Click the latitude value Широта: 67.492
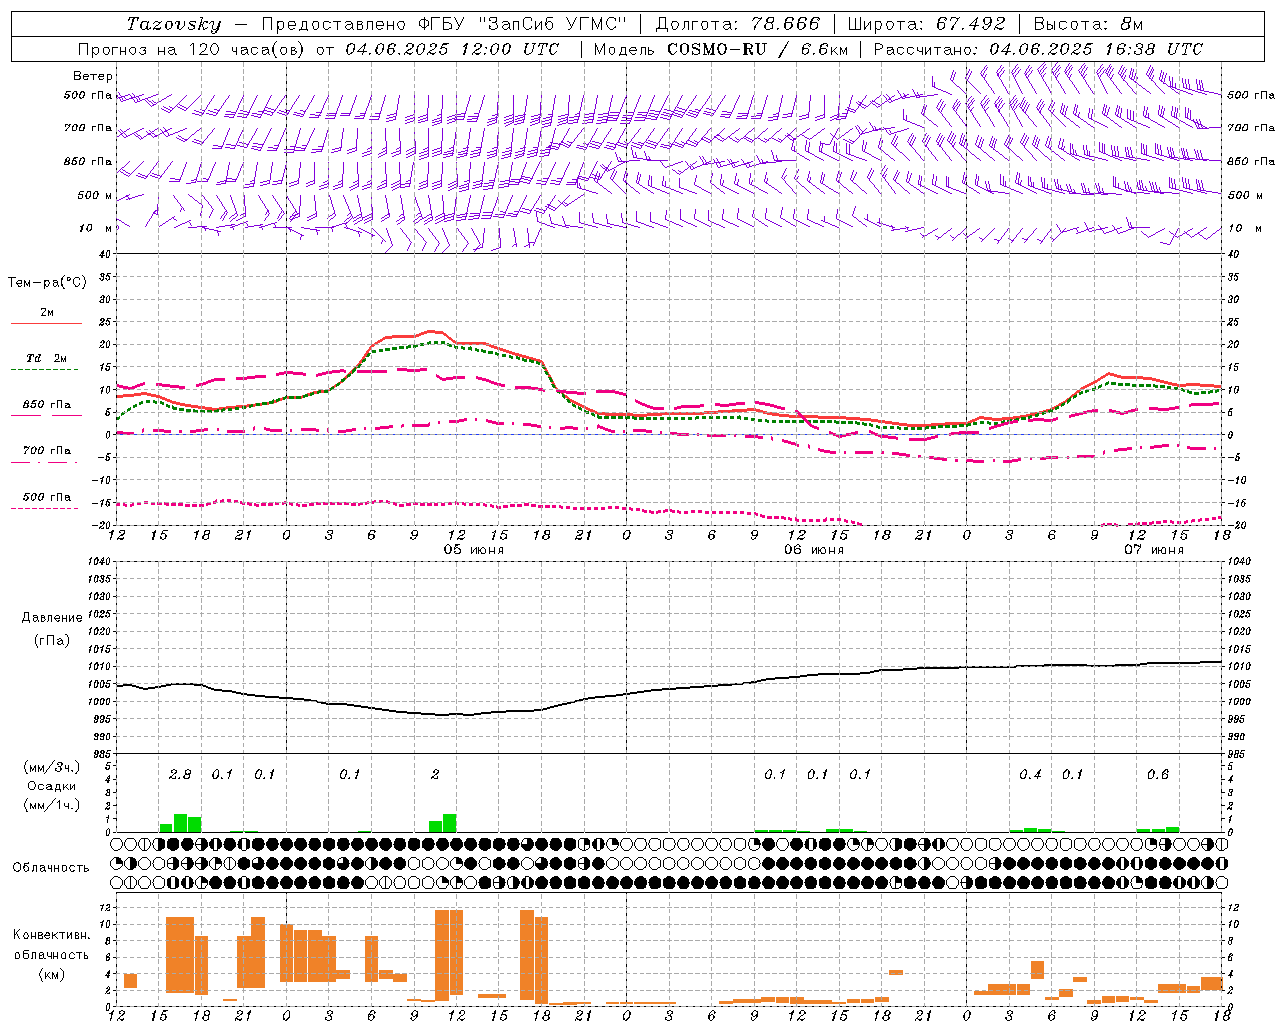This screenshot has width=1280, height=1024. coord(926,24)
